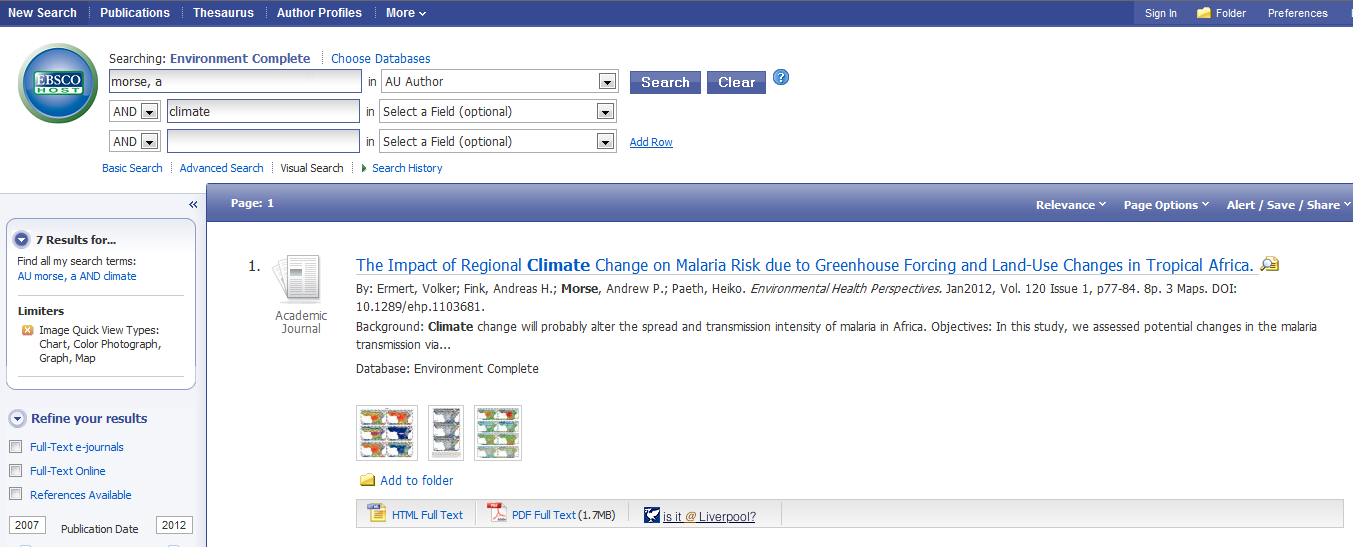Collapse the left sidebar with double-arrow icon

193,204
